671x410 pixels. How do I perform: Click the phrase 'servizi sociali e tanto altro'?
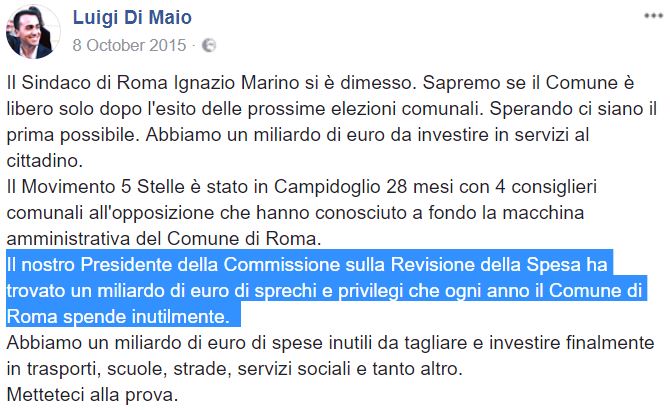(349, 368)
